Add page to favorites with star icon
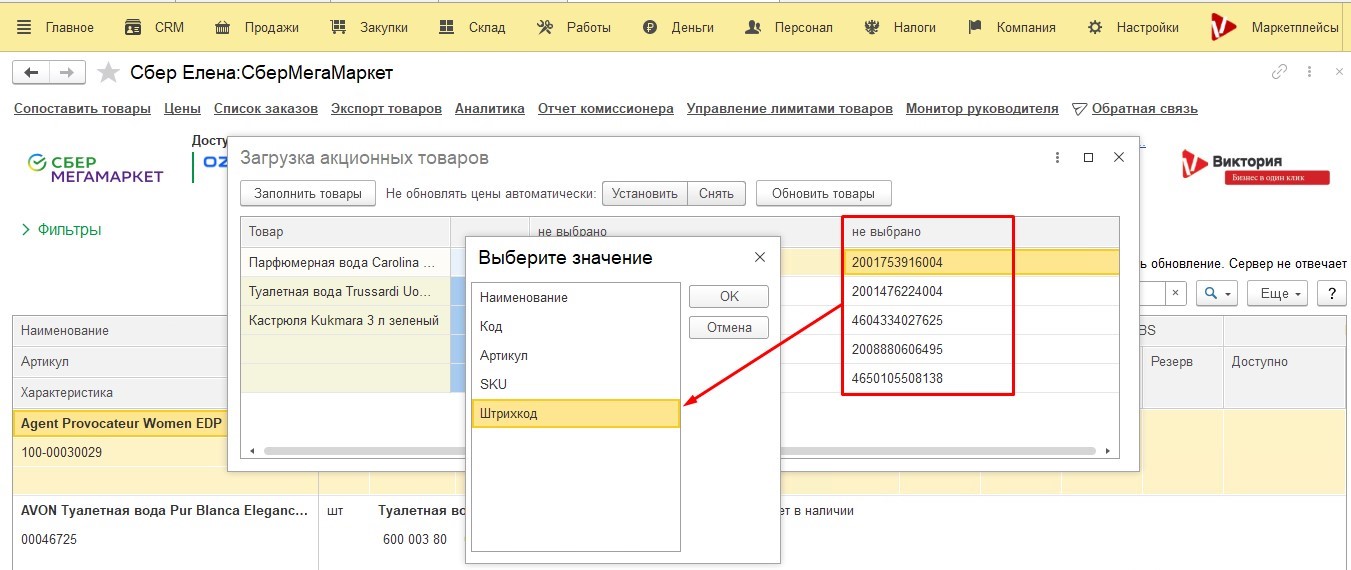 coord(109,72)
